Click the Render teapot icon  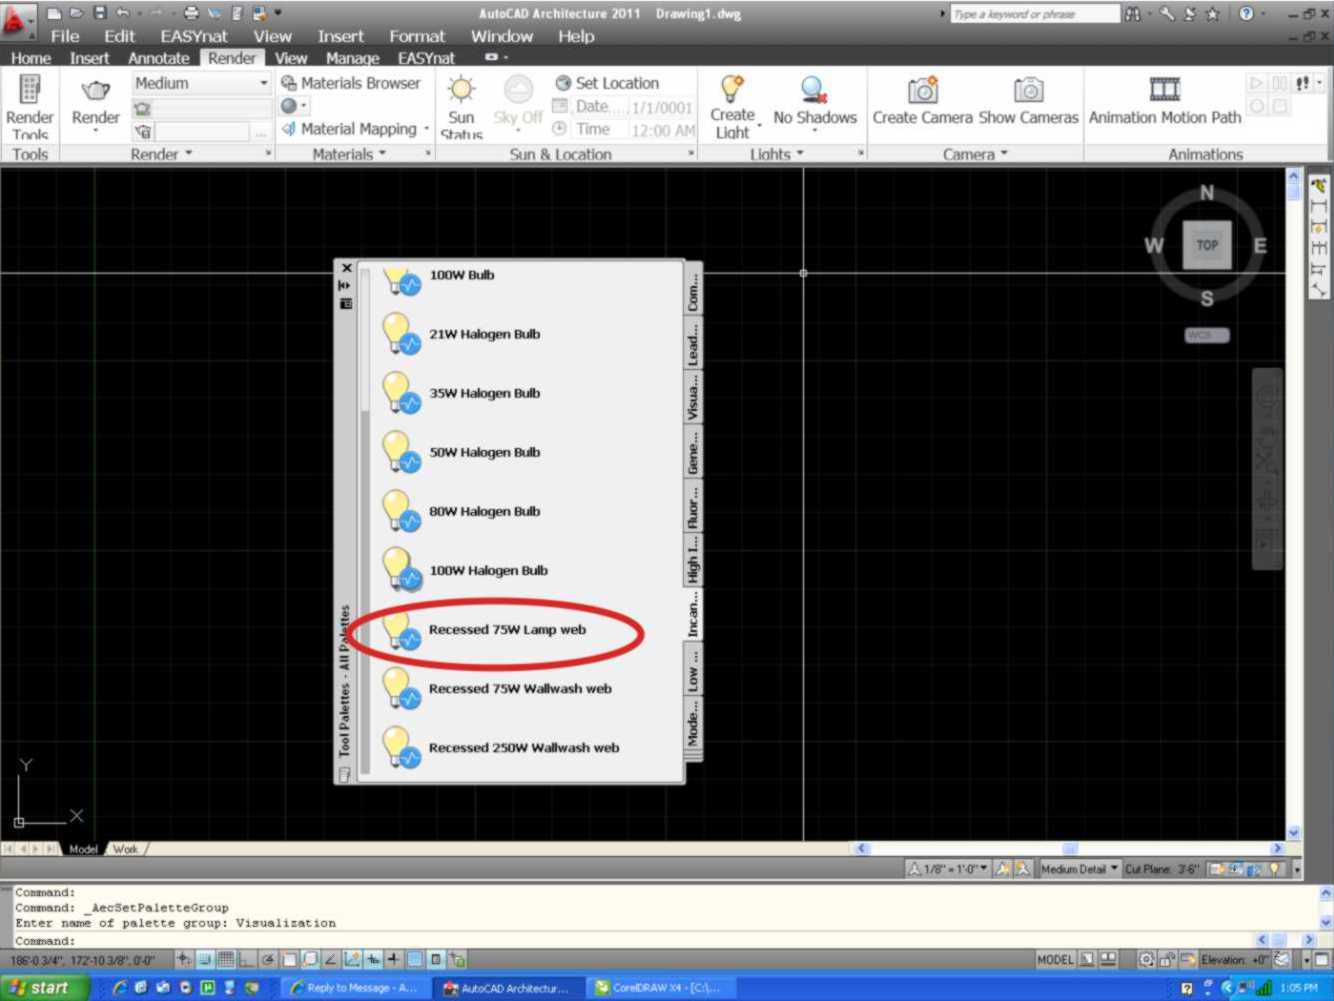click(x=95, y=91)
